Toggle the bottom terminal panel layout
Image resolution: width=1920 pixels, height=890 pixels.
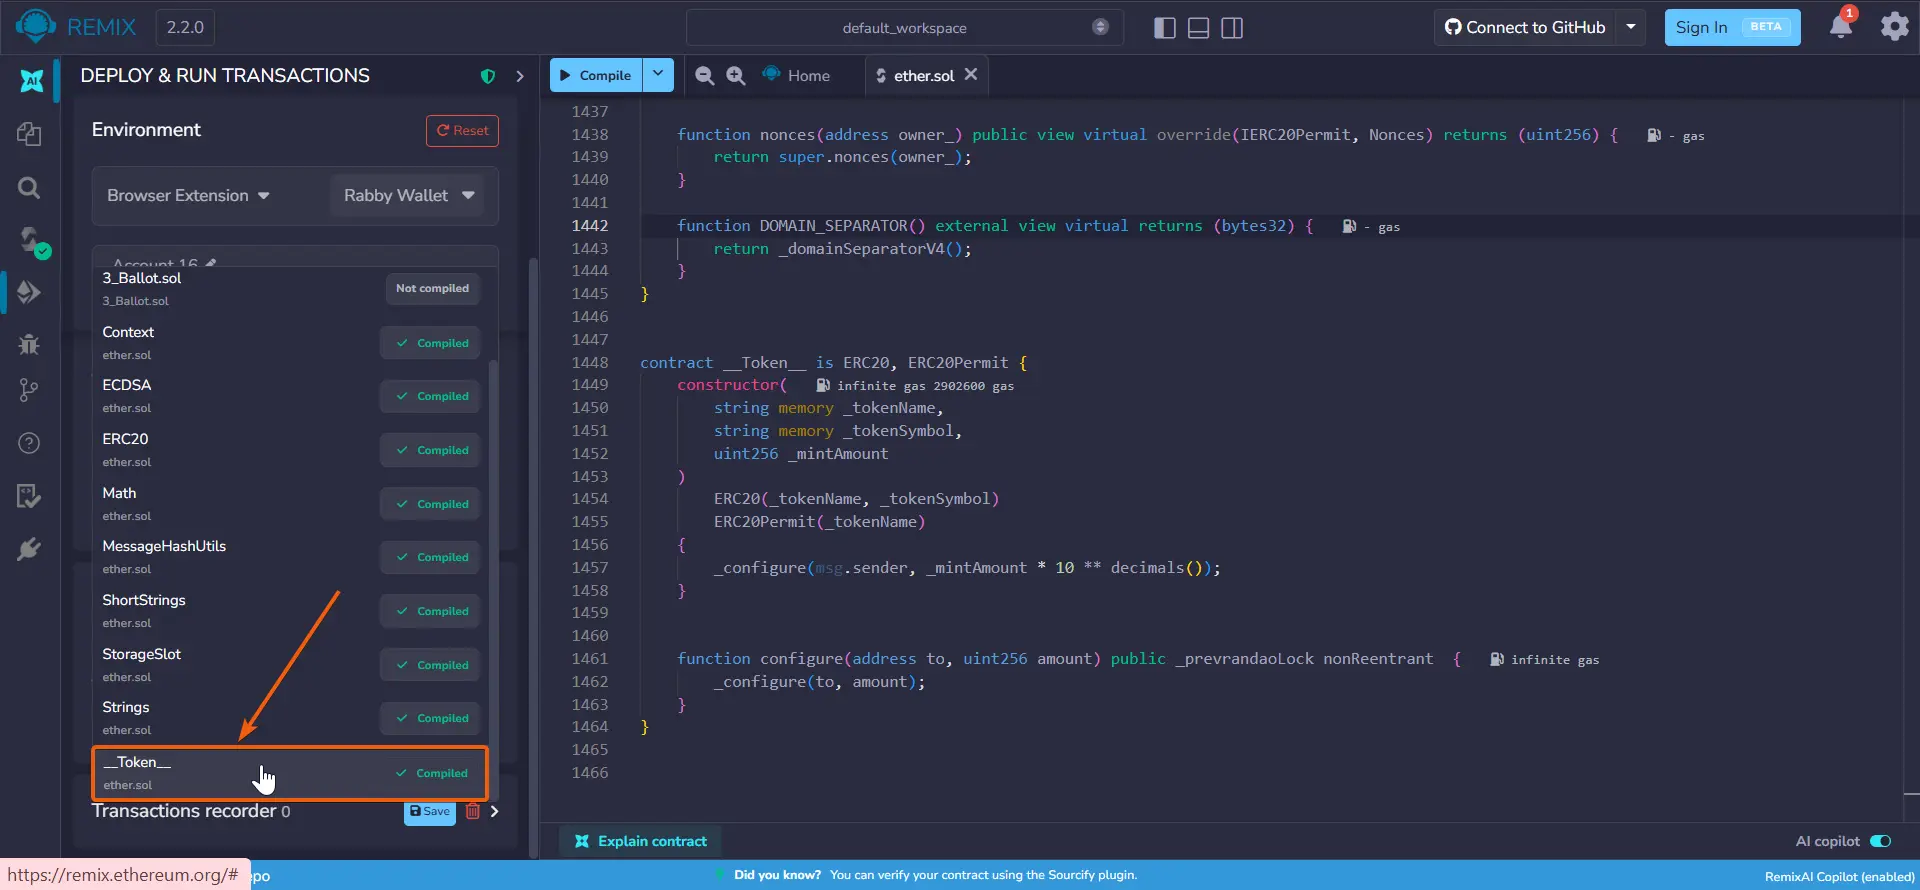(1198, 28)
